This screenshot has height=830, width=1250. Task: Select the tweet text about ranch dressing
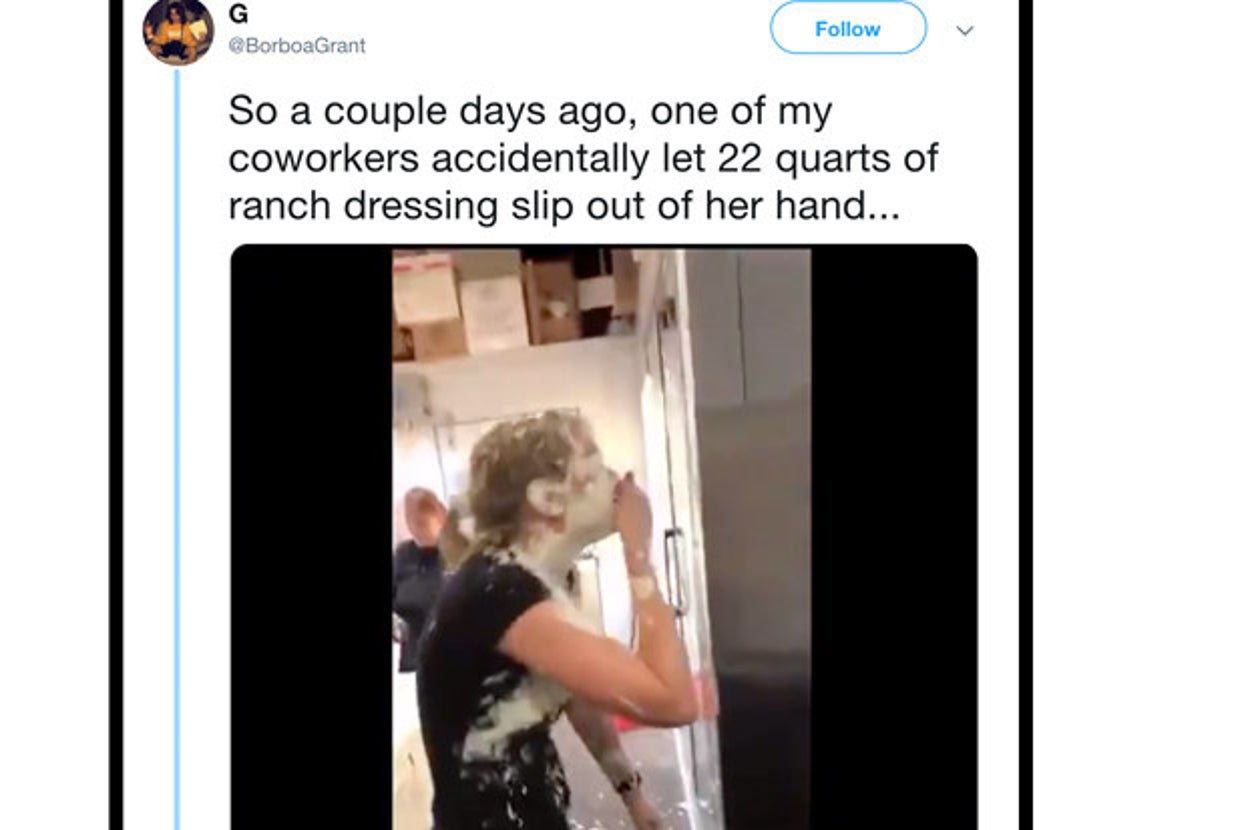(583, 158)
